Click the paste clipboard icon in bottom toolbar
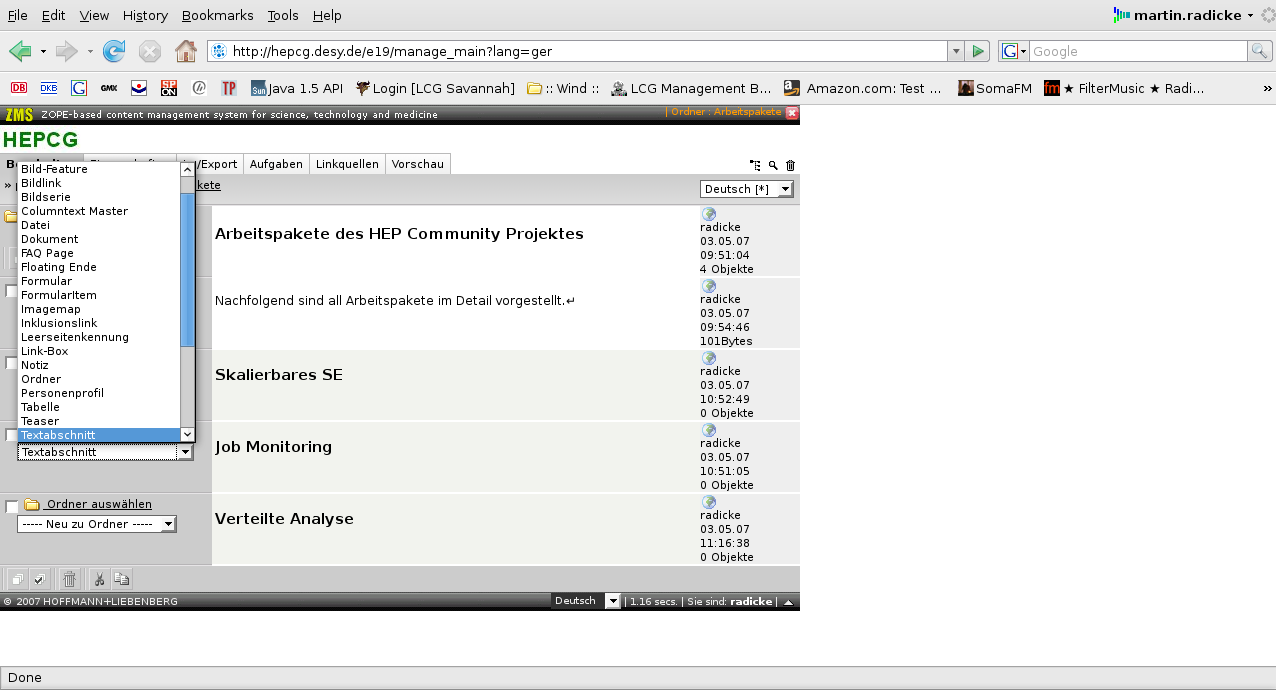Viewport: 1276px width, 690px height. [x=121, y=578]
